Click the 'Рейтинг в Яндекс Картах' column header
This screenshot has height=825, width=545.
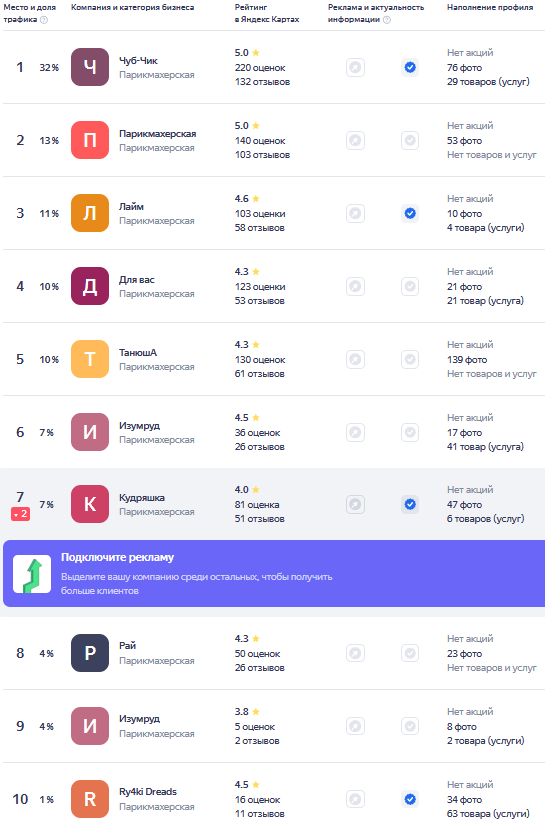[267, 13]
